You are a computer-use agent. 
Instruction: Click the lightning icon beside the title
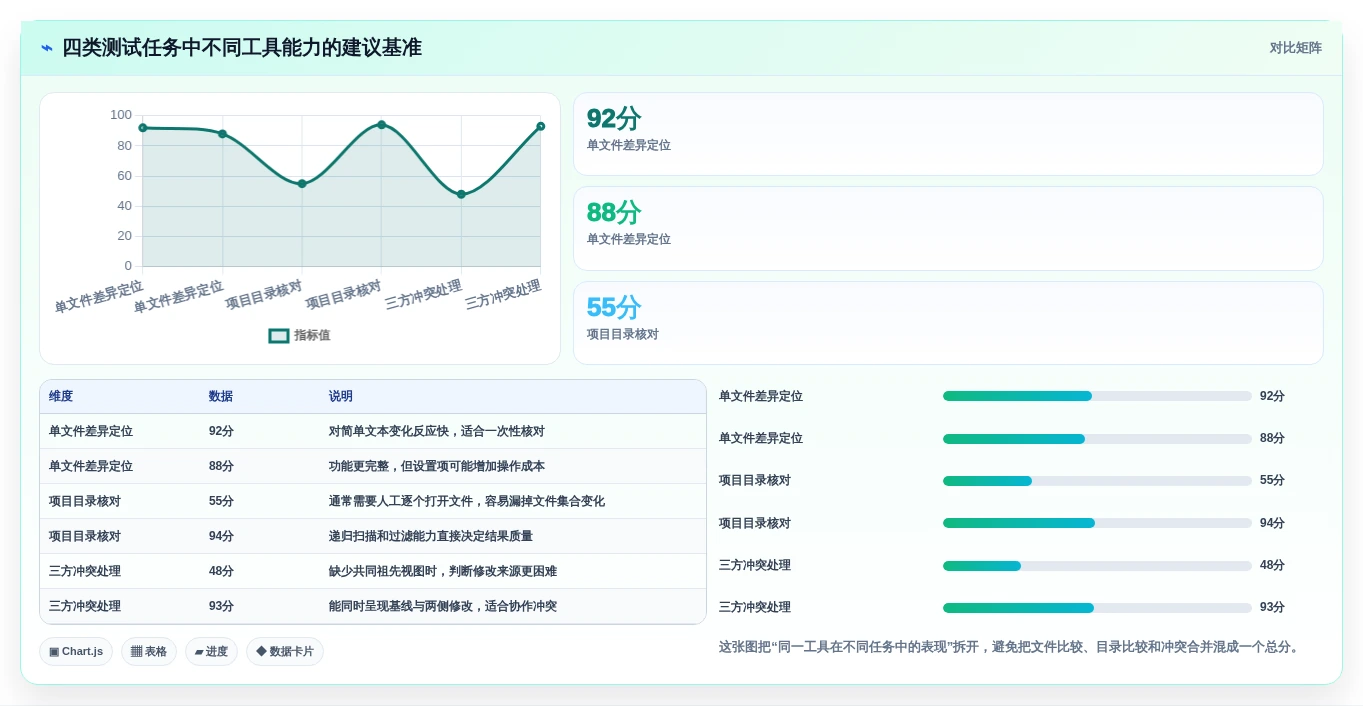(x=47, y=48)
